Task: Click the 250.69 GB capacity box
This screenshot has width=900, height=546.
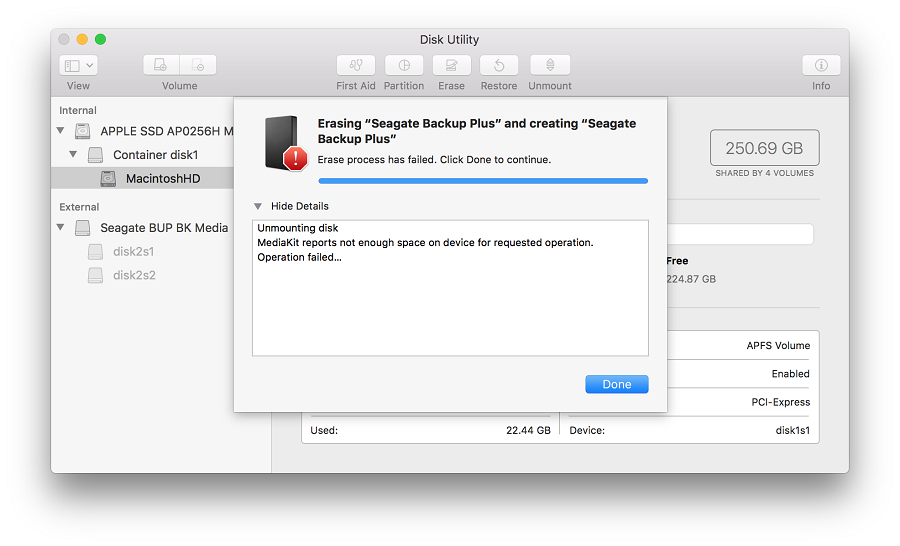Action: (765, 148)
